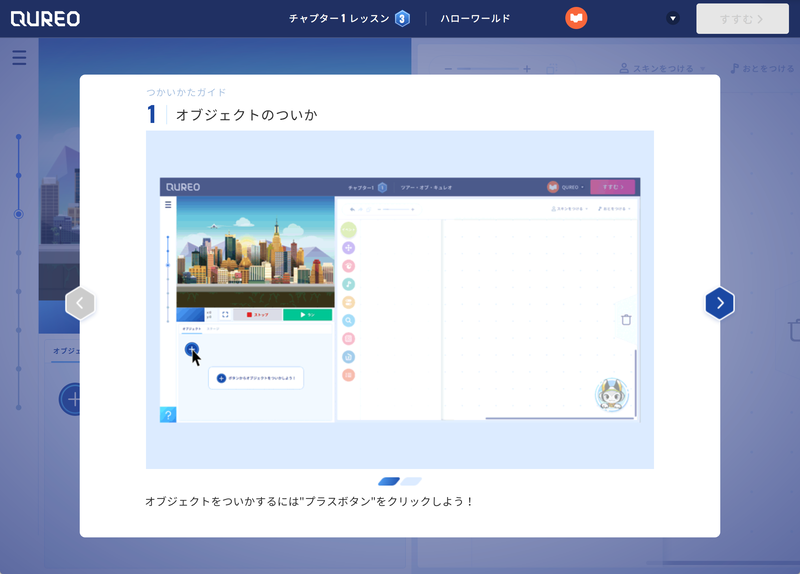
Task: Click the オブジェクトのついか title text
Action: (246, 115)
